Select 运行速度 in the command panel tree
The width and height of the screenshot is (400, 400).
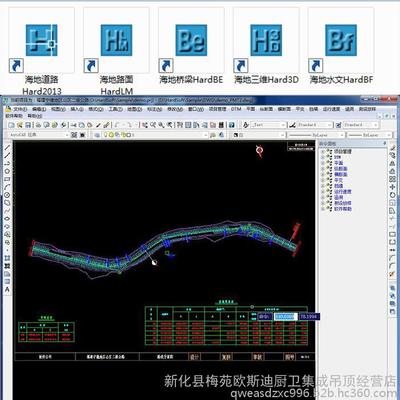point(343,192)
